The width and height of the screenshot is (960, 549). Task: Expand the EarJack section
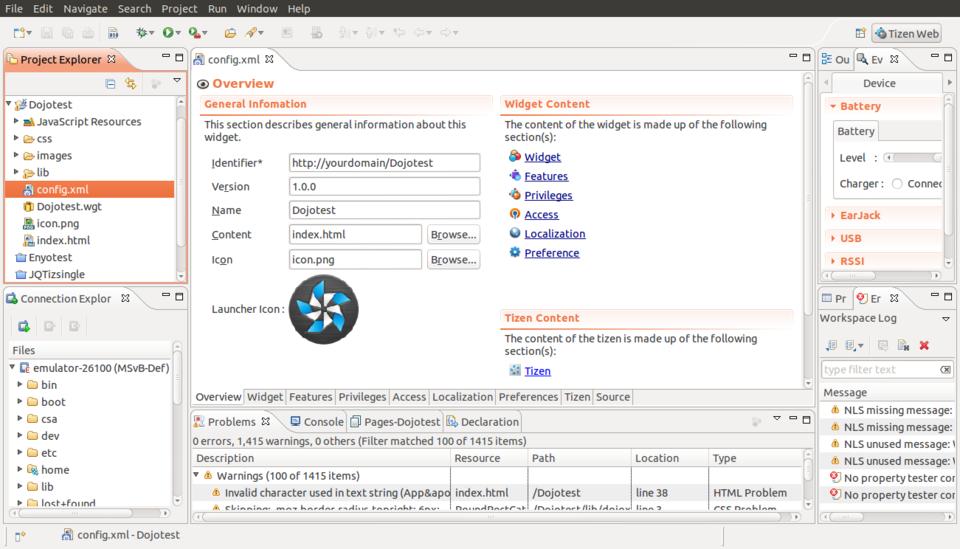[832, 215]
